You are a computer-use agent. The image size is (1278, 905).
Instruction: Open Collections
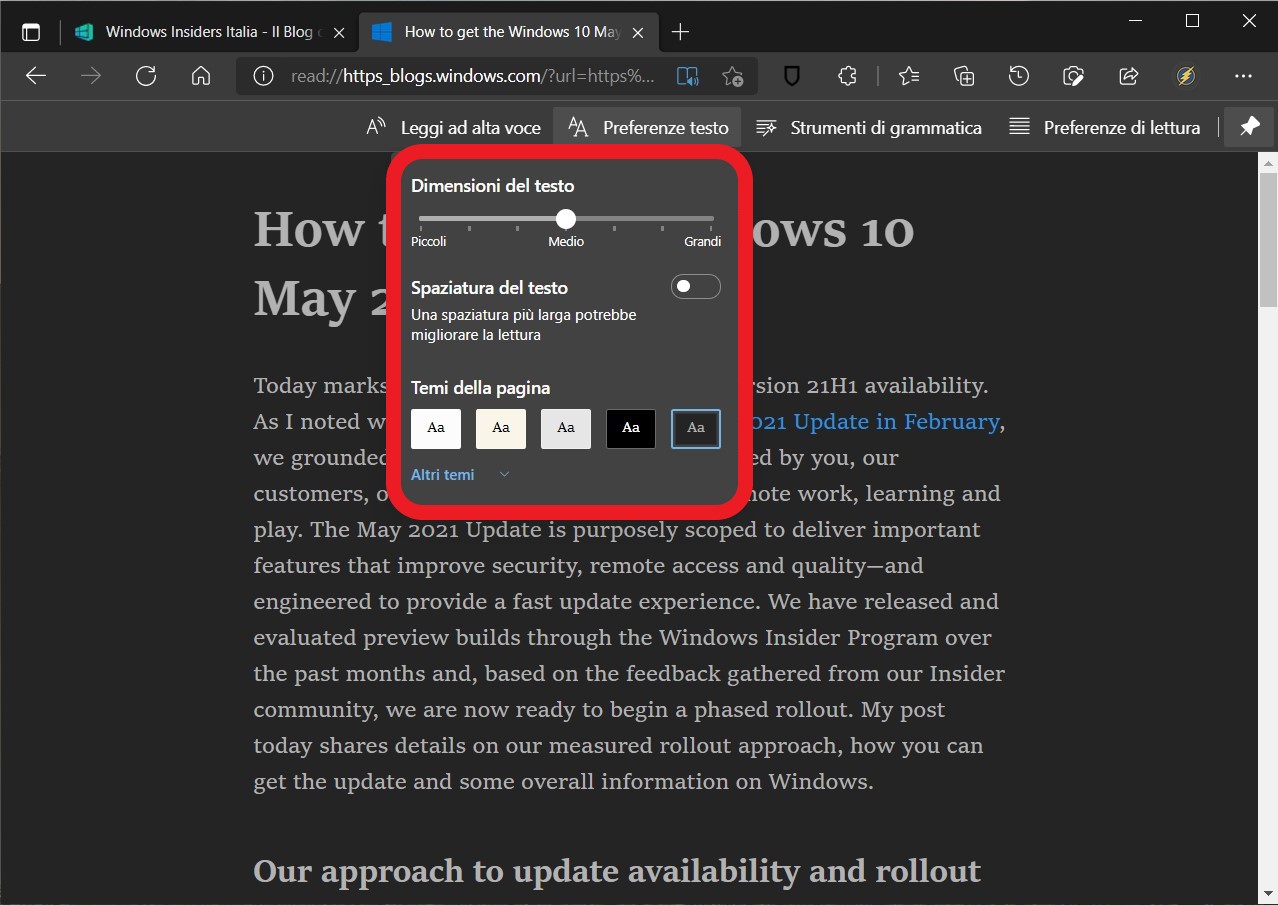(x=964, y=76)
